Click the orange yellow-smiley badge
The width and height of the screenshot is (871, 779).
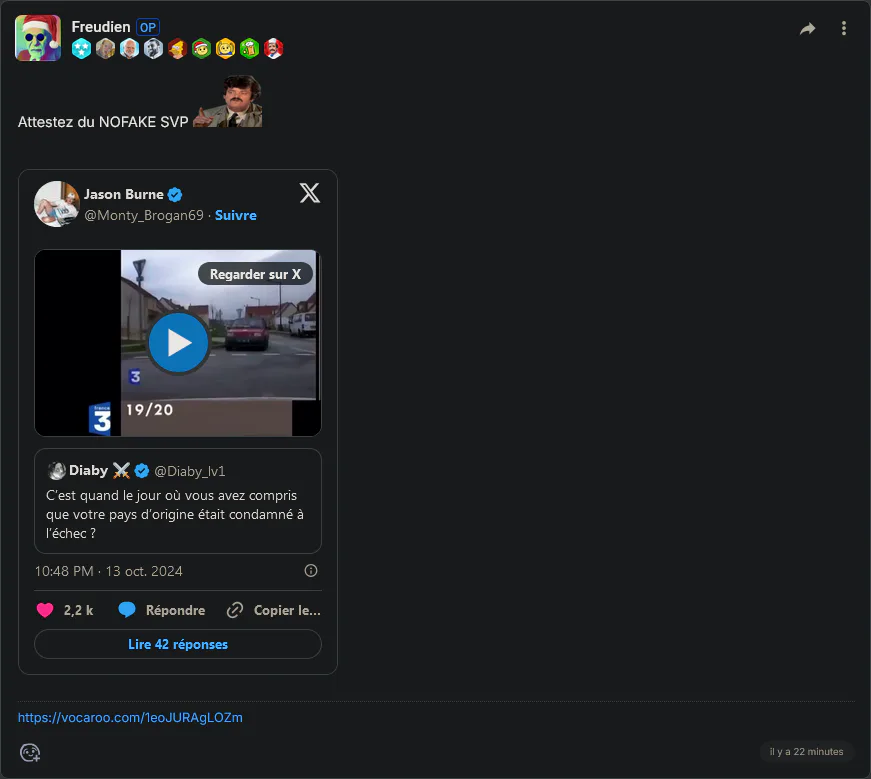(226, 49)
